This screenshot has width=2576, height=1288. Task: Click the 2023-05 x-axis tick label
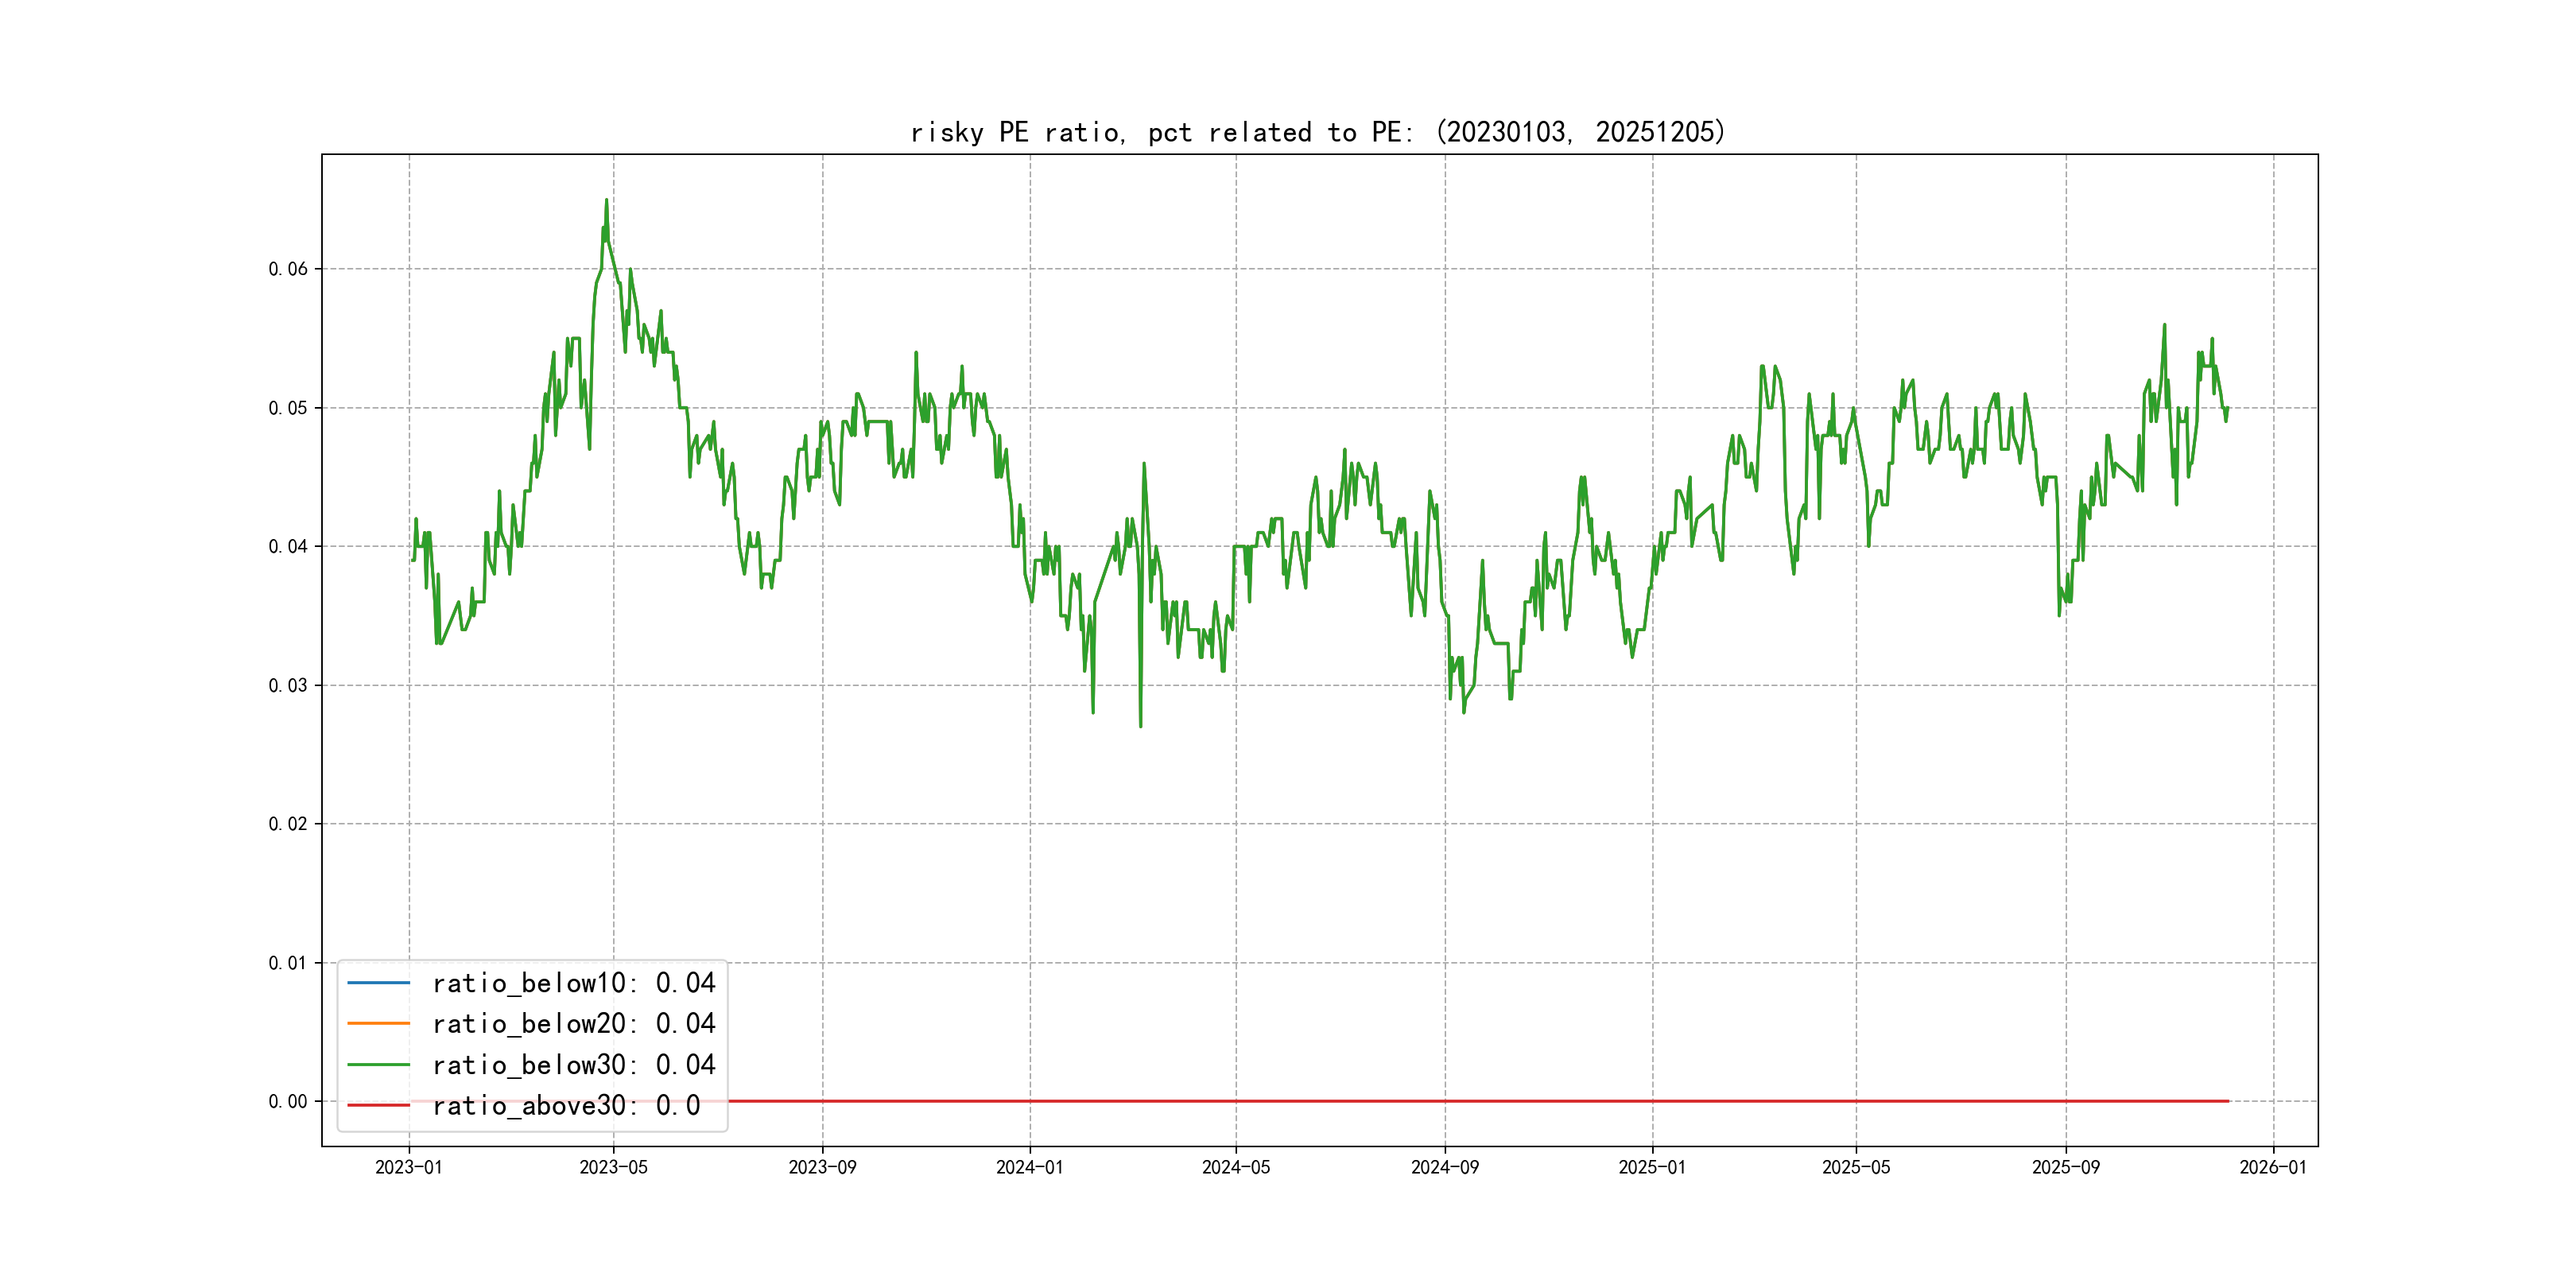click(613, 1167)
